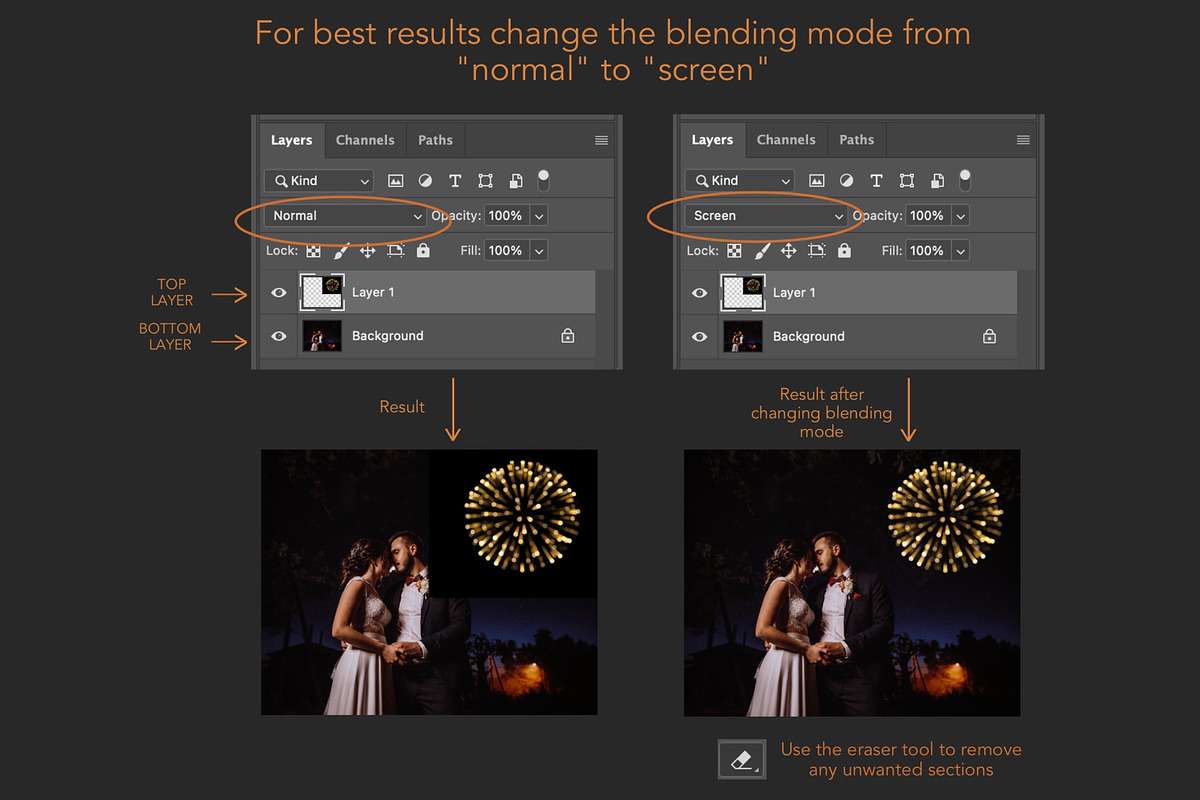Open the Kind filter dropdown in the Normal-mode panel
The height and width of the screenshot is (800, 1200).
click(x=319, y=181)
